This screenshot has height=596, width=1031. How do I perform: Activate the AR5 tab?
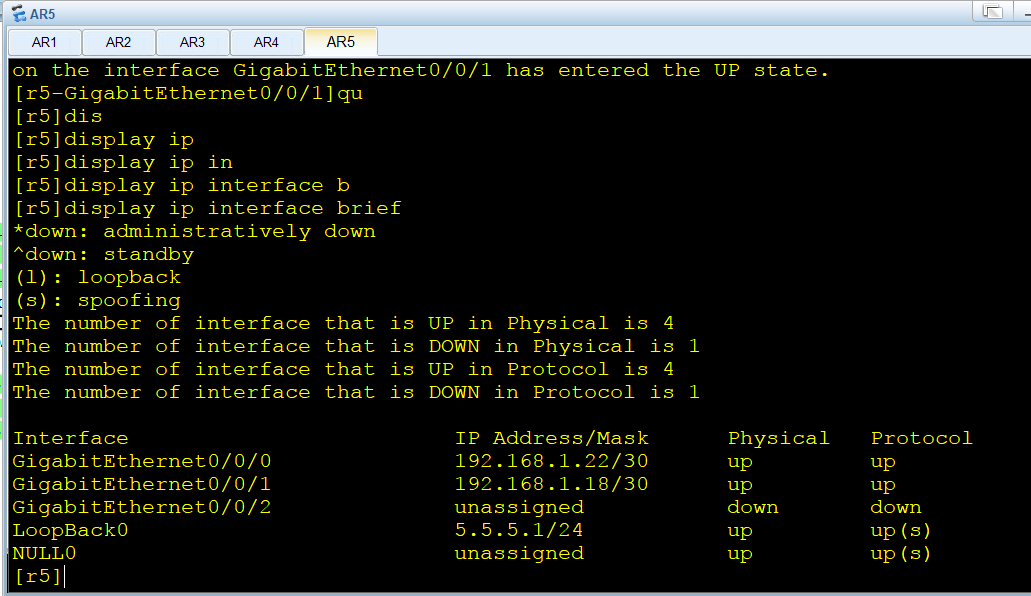tap(341, 42)
